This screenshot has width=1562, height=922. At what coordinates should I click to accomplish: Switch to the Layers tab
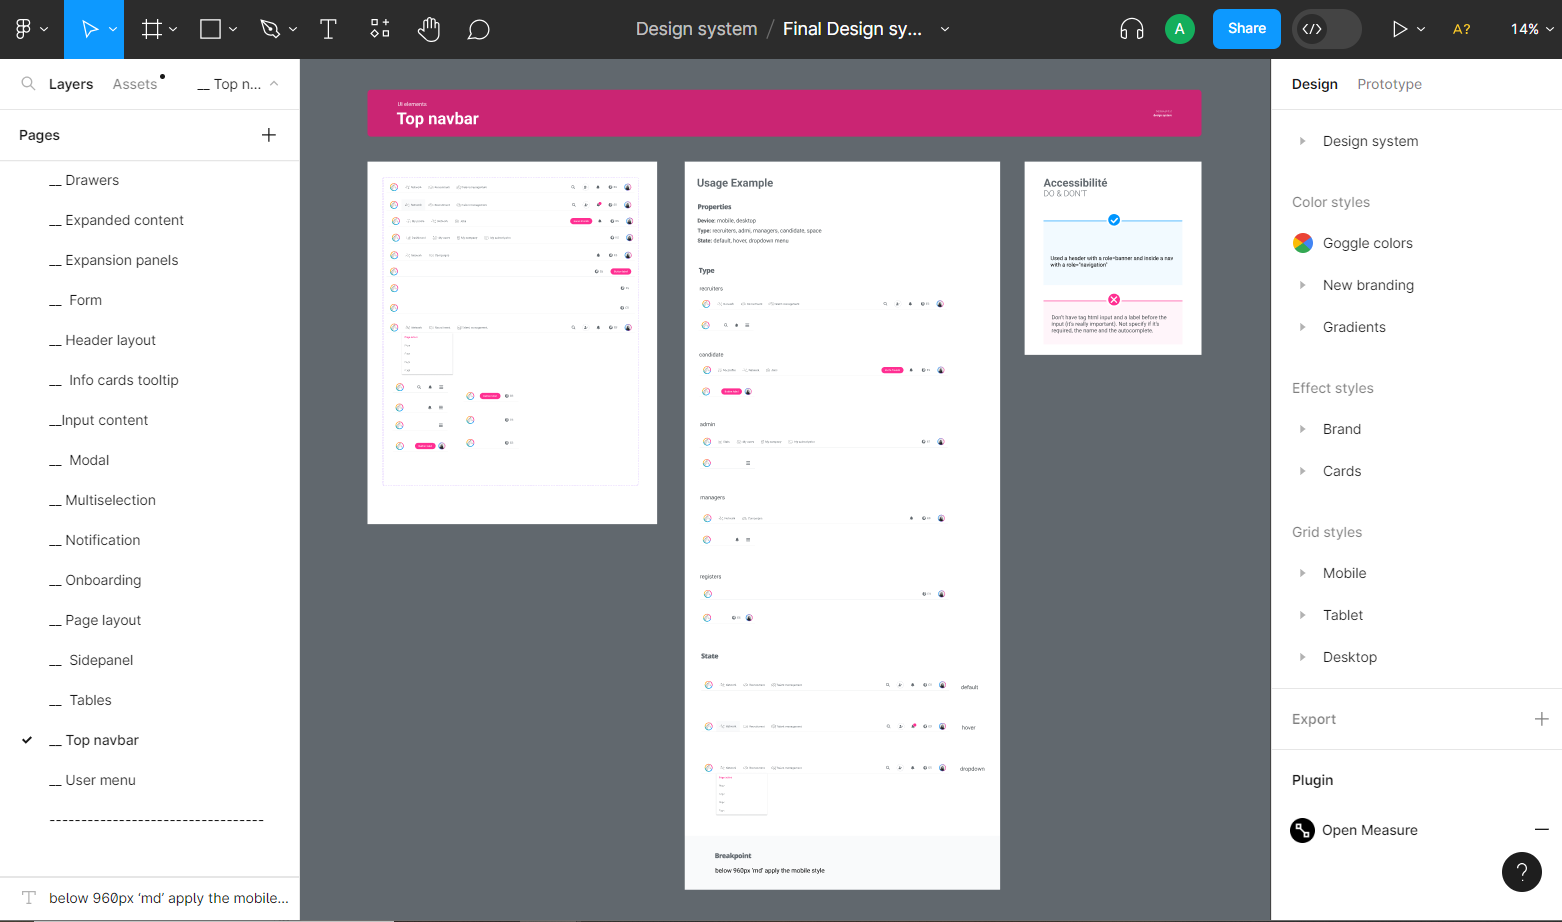71,84
